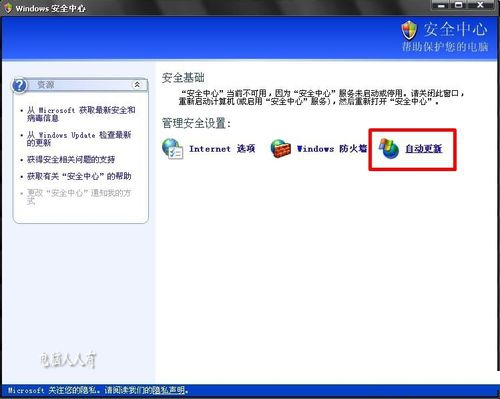Open the Windows 防火墙 link

[x=332, y=149]
